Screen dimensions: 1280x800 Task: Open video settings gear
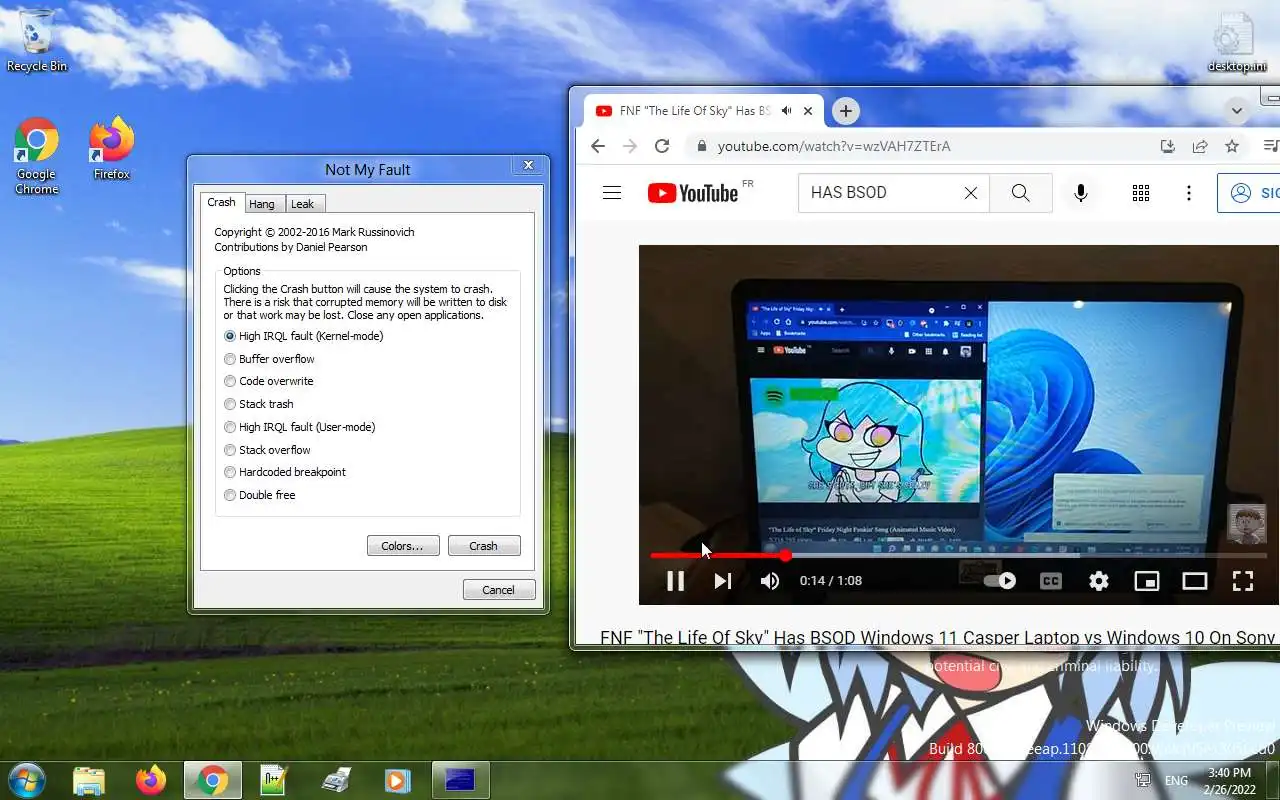tap(1099, 581)
